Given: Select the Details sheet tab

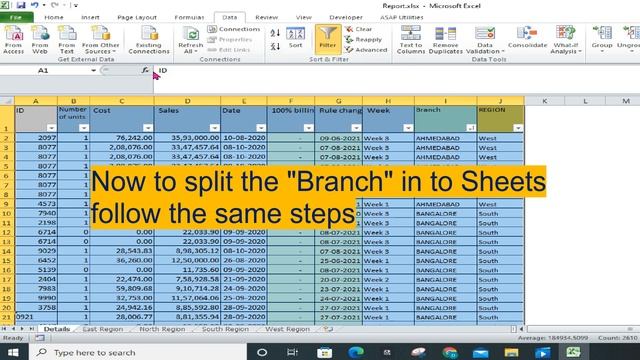Looking at the screenshot, I should click(57, 329).
